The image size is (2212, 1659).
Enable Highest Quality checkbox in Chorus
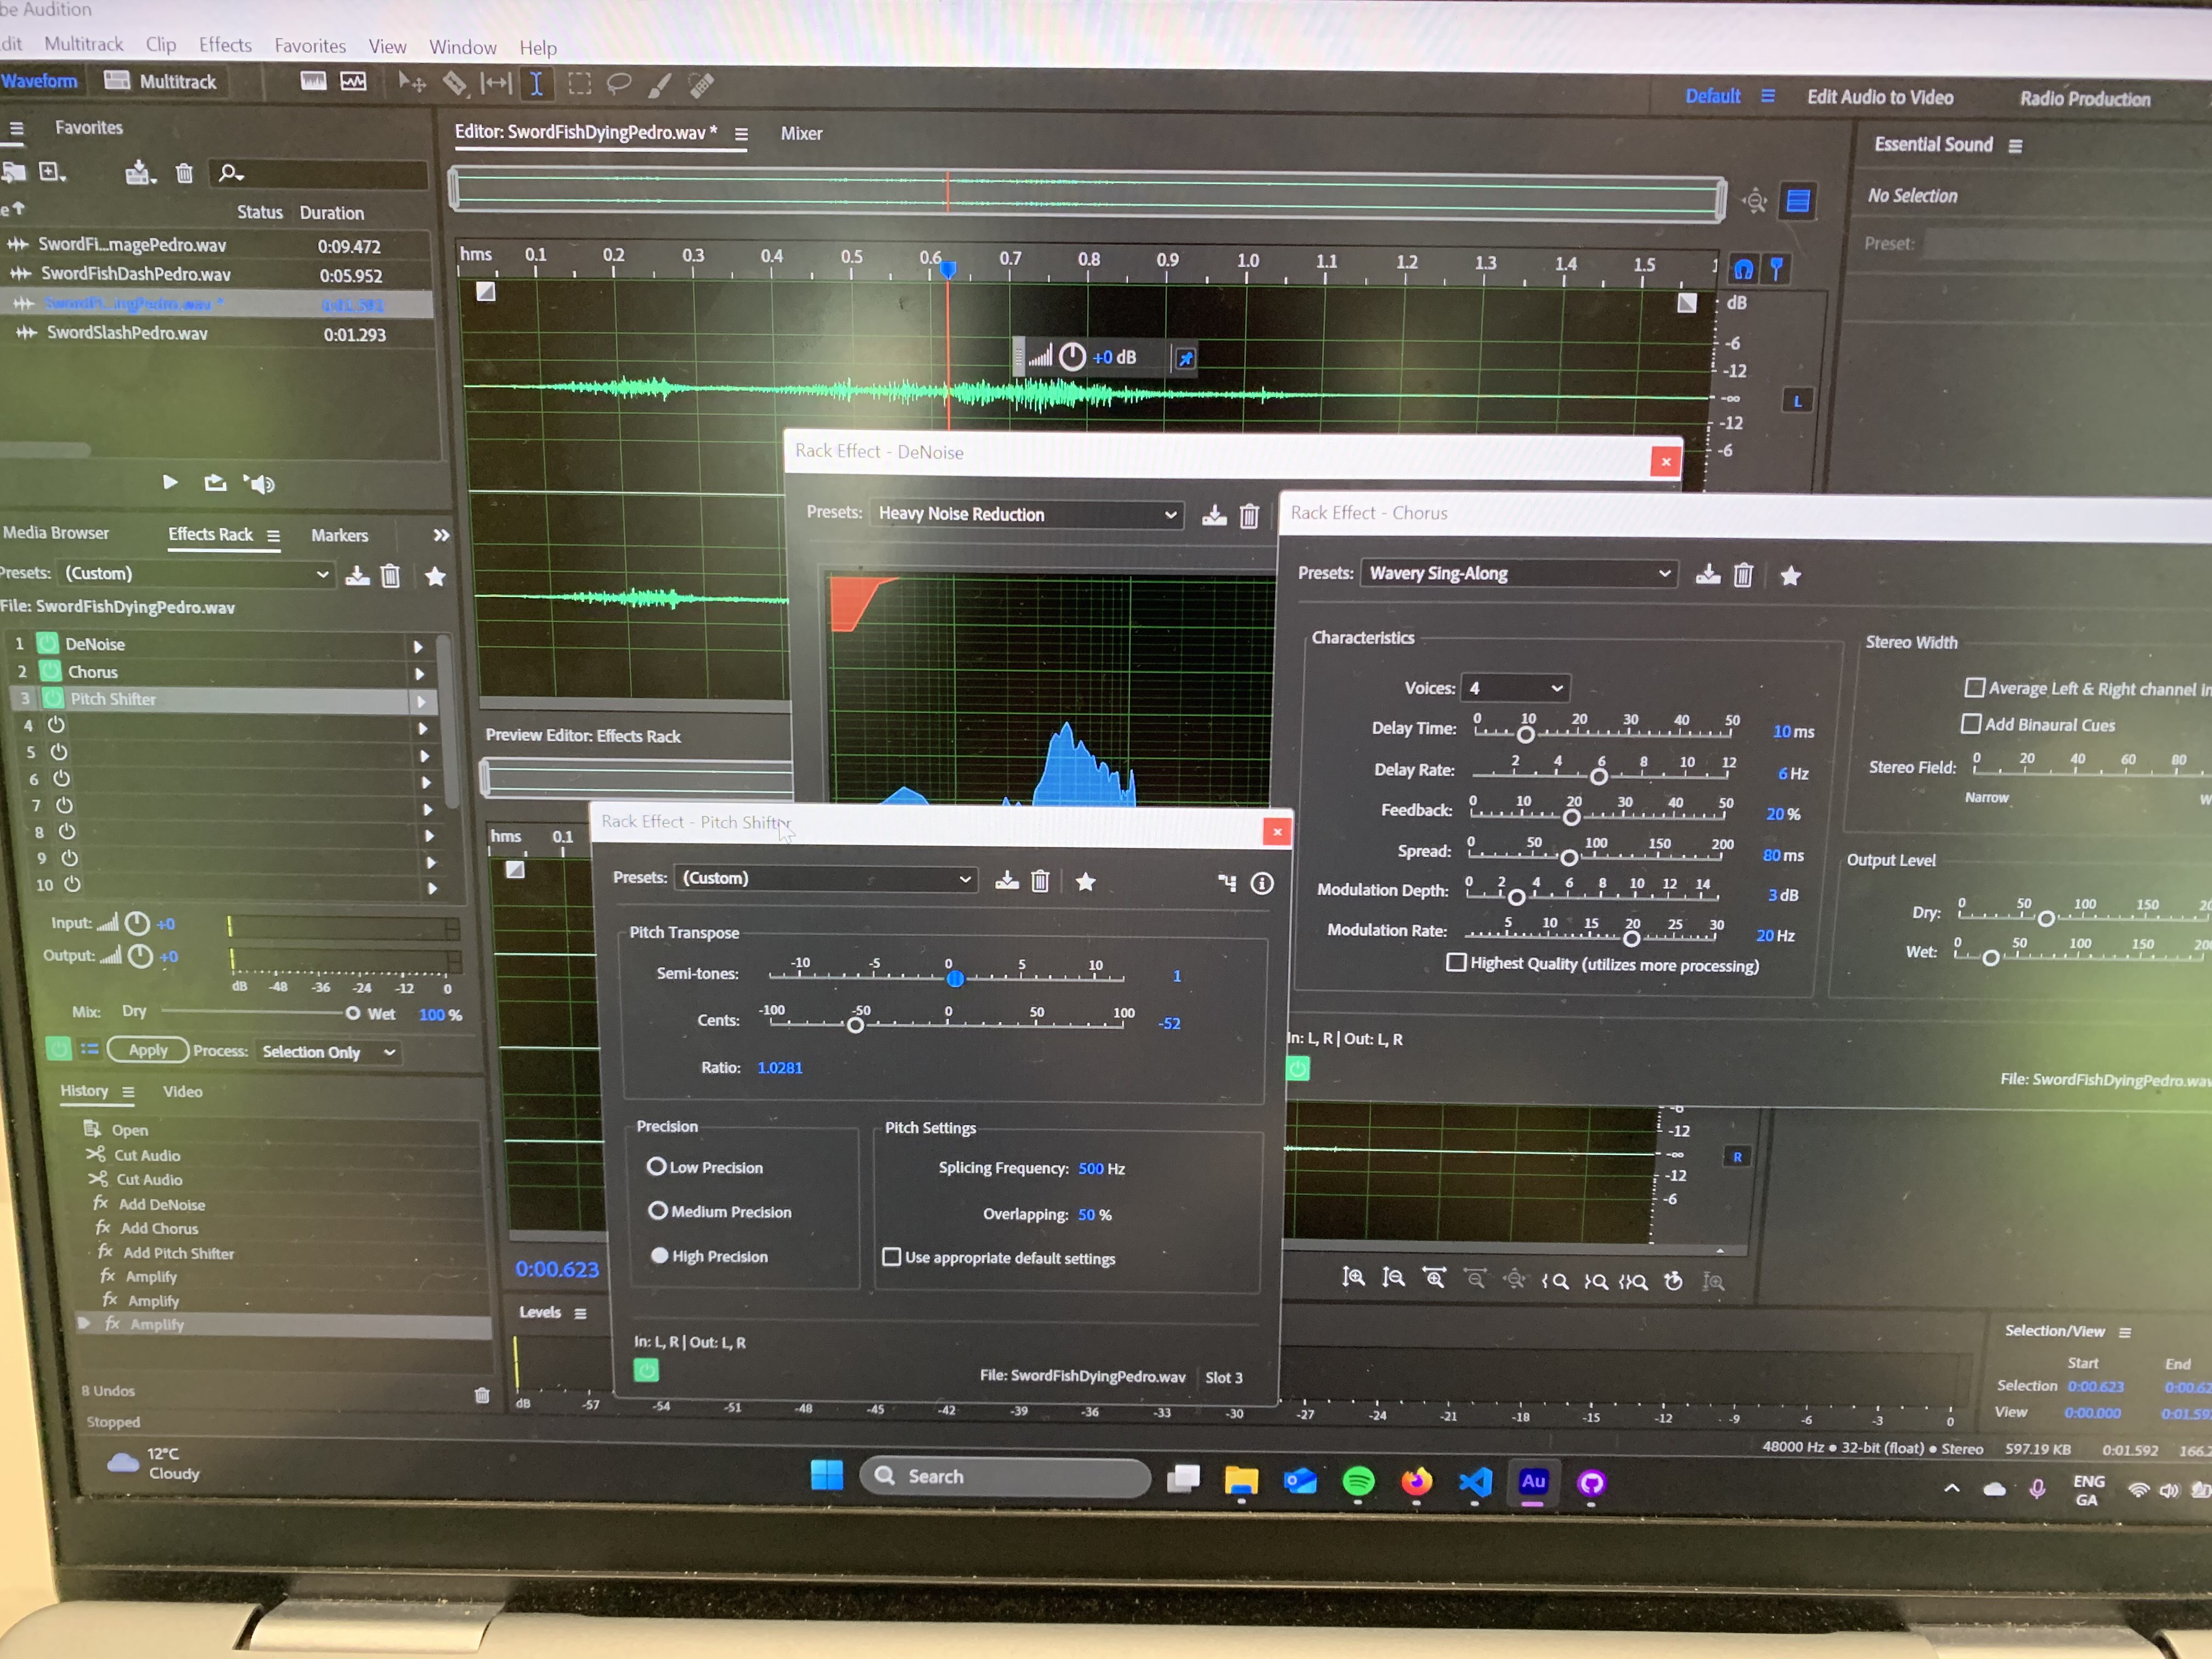1457,963
